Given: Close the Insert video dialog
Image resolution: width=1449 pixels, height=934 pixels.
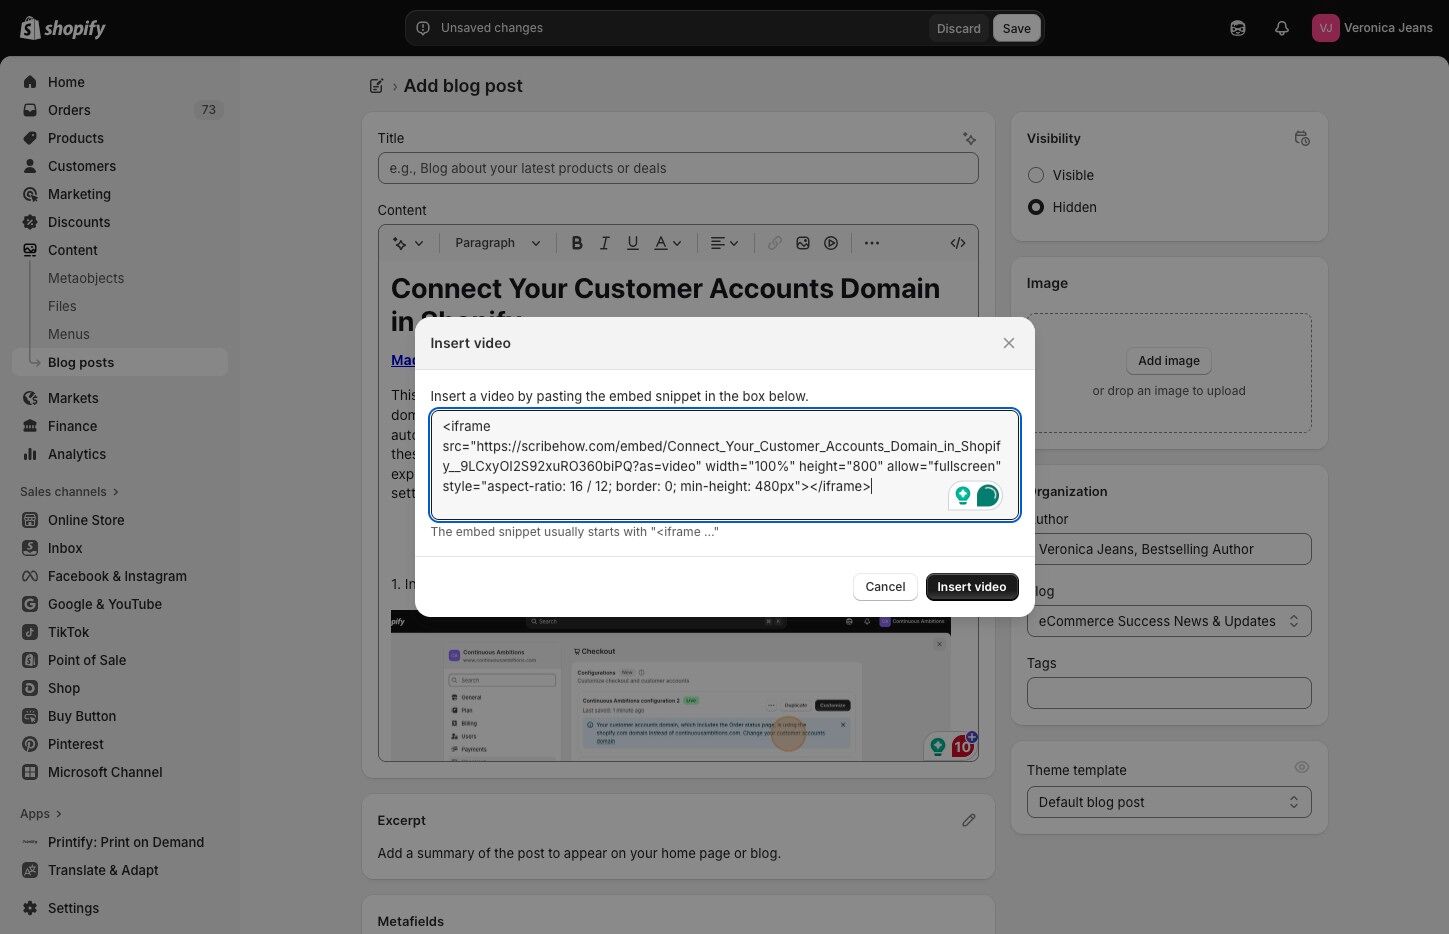Looking at the screenshot, I should [1009, 343].
